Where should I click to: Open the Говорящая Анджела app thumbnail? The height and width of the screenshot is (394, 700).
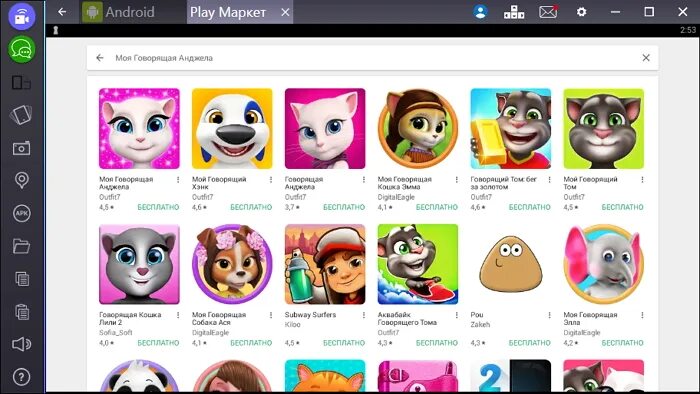(325, 129)
